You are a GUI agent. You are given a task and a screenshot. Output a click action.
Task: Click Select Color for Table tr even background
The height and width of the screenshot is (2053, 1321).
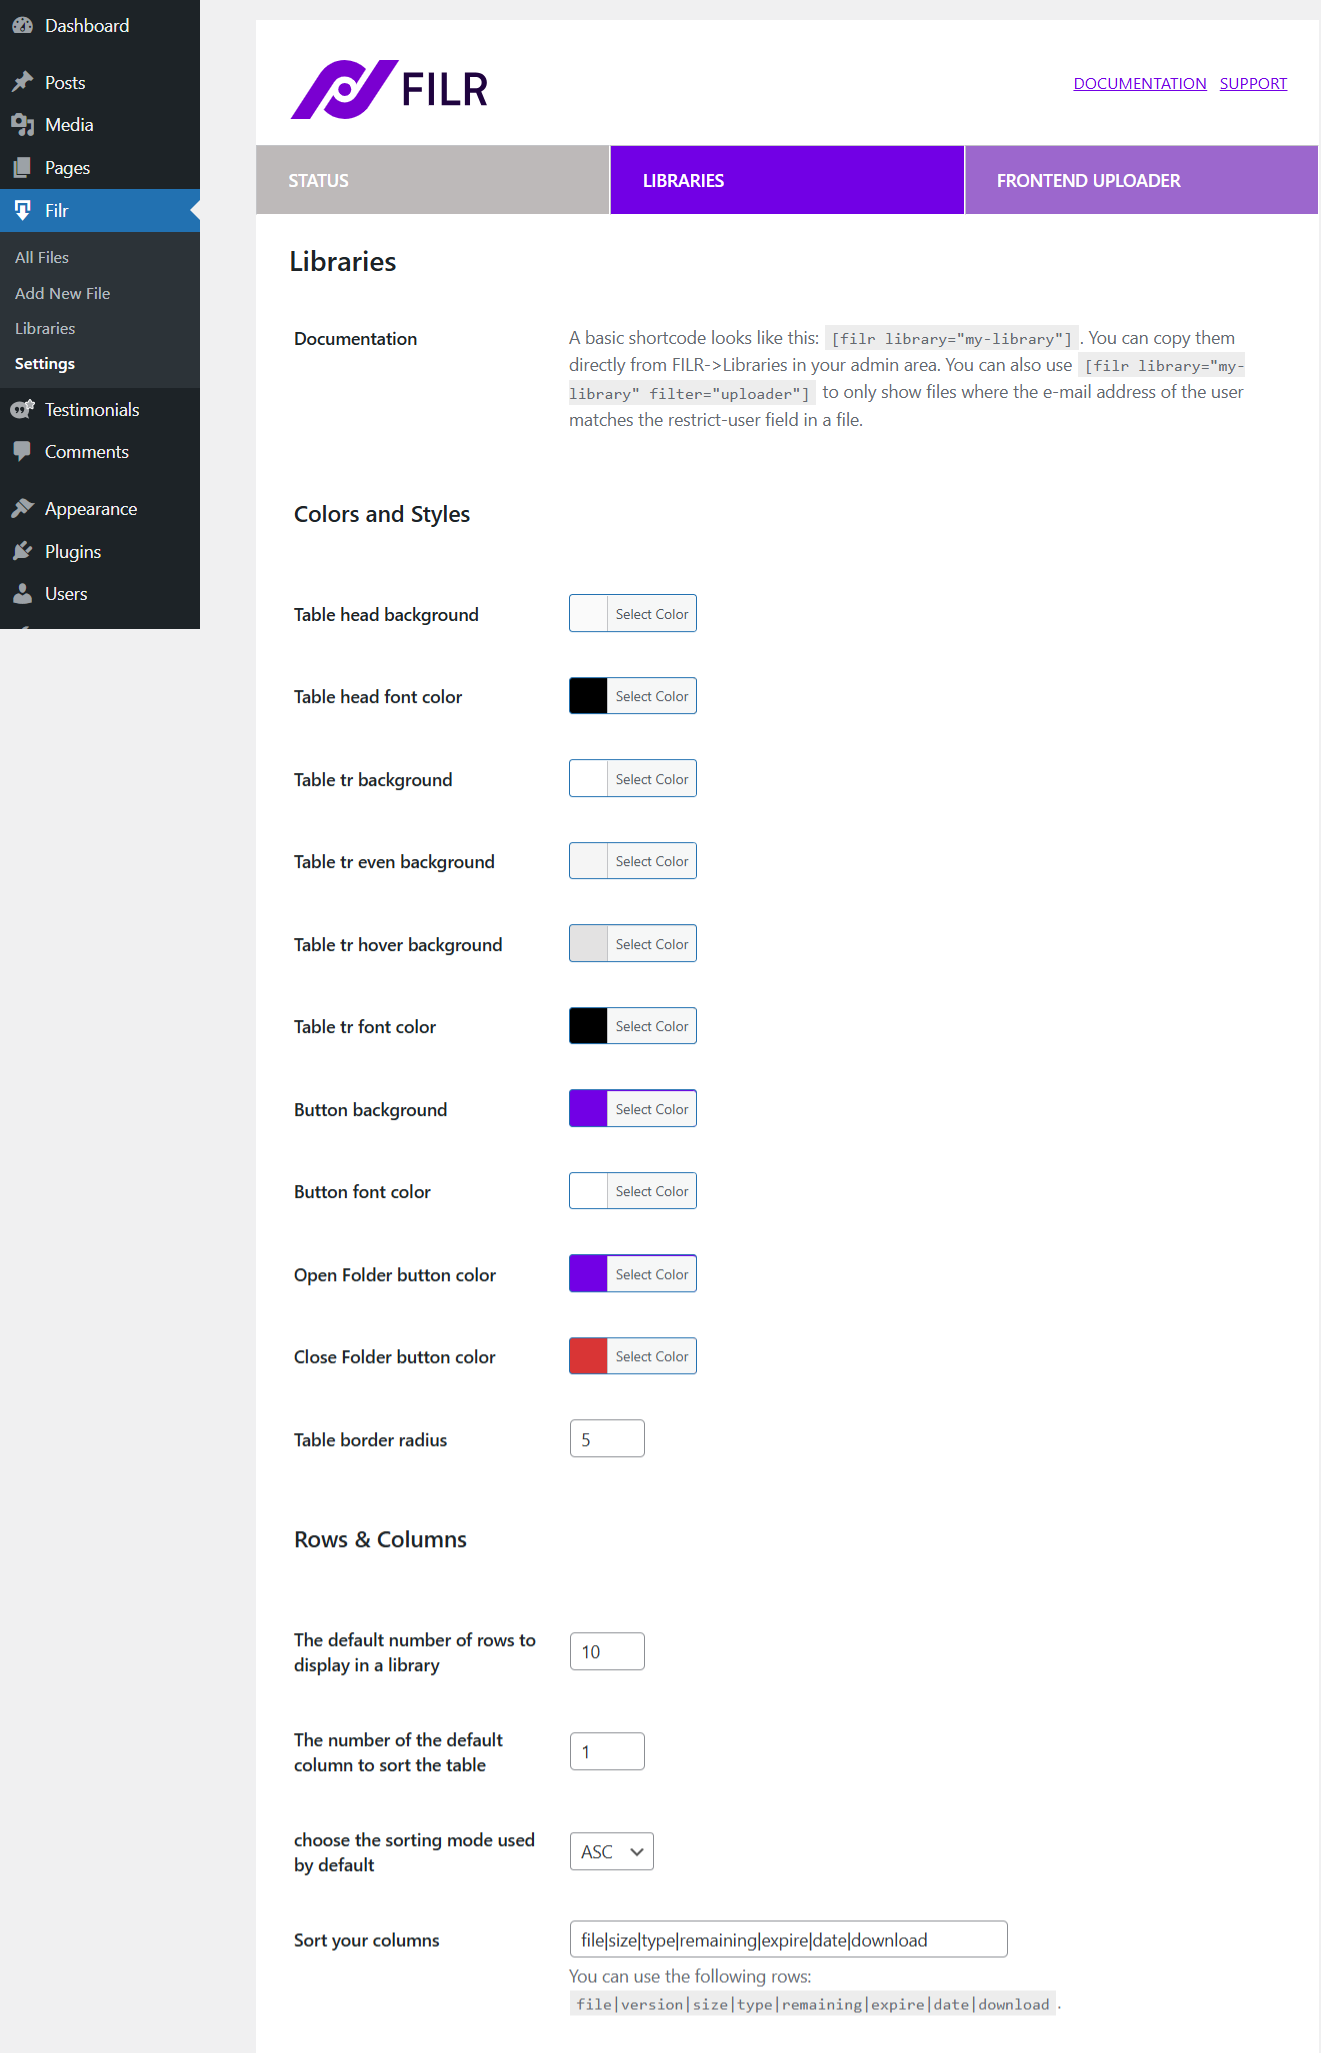coord(651,861)
